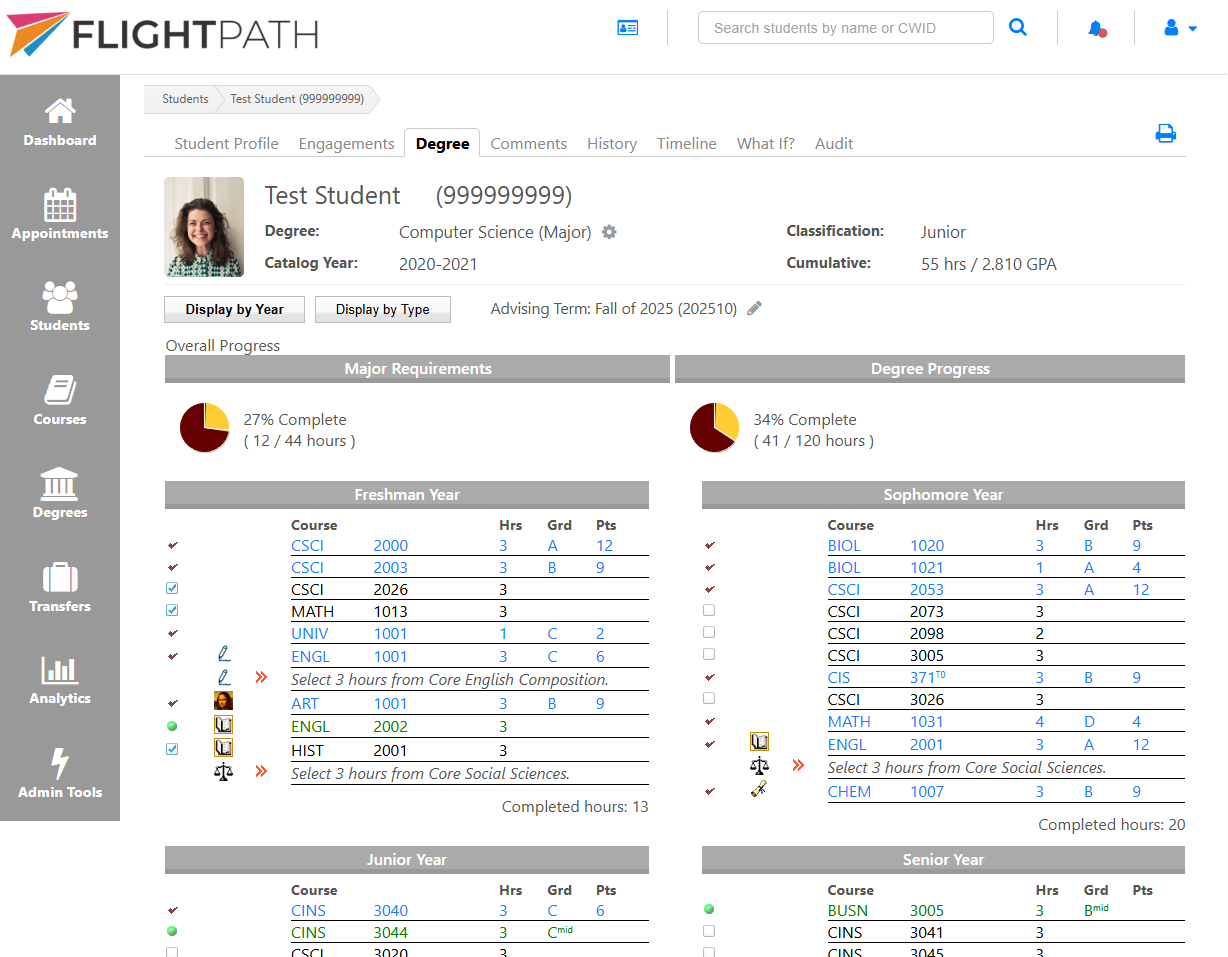Image resolution: width=1228 pixels, height=957 pixels.
Task: Uncheck the CSCI 2026 checkbox
Action: pos(172,588)
